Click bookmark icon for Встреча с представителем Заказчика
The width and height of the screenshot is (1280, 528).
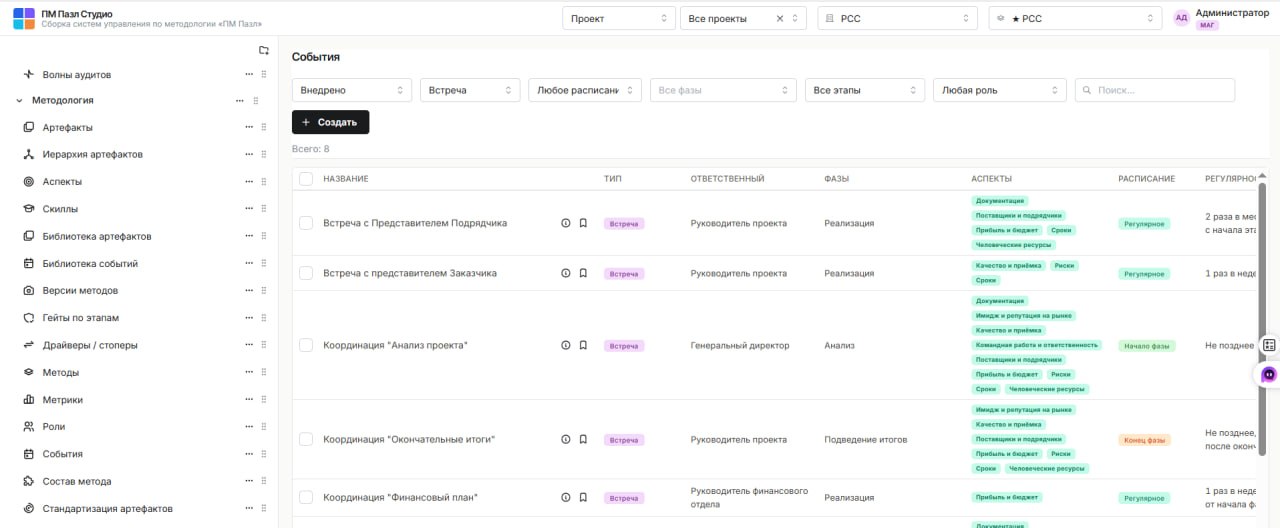583,273
